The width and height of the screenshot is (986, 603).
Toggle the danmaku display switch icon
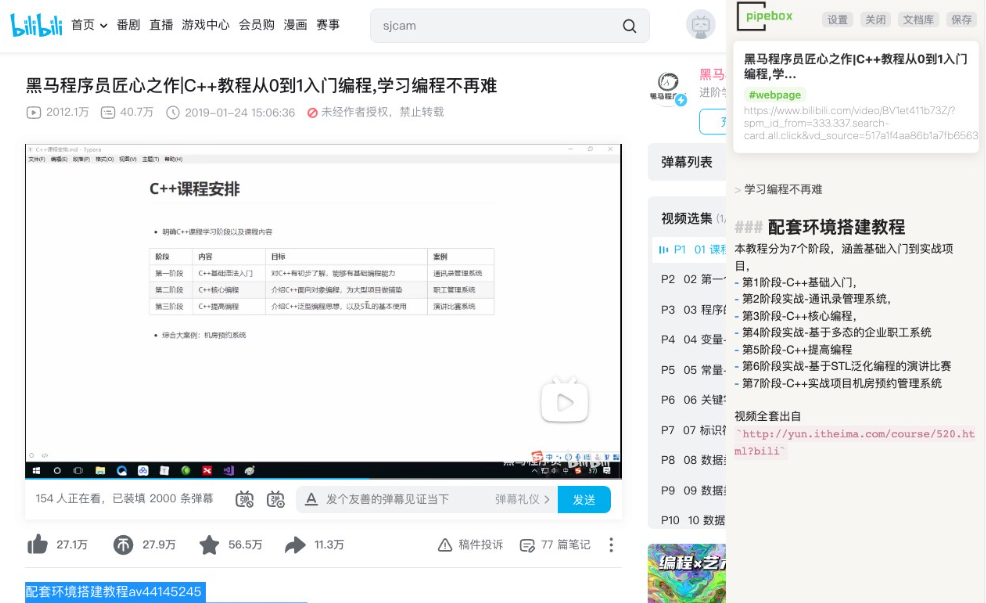(x=245, y=499)
